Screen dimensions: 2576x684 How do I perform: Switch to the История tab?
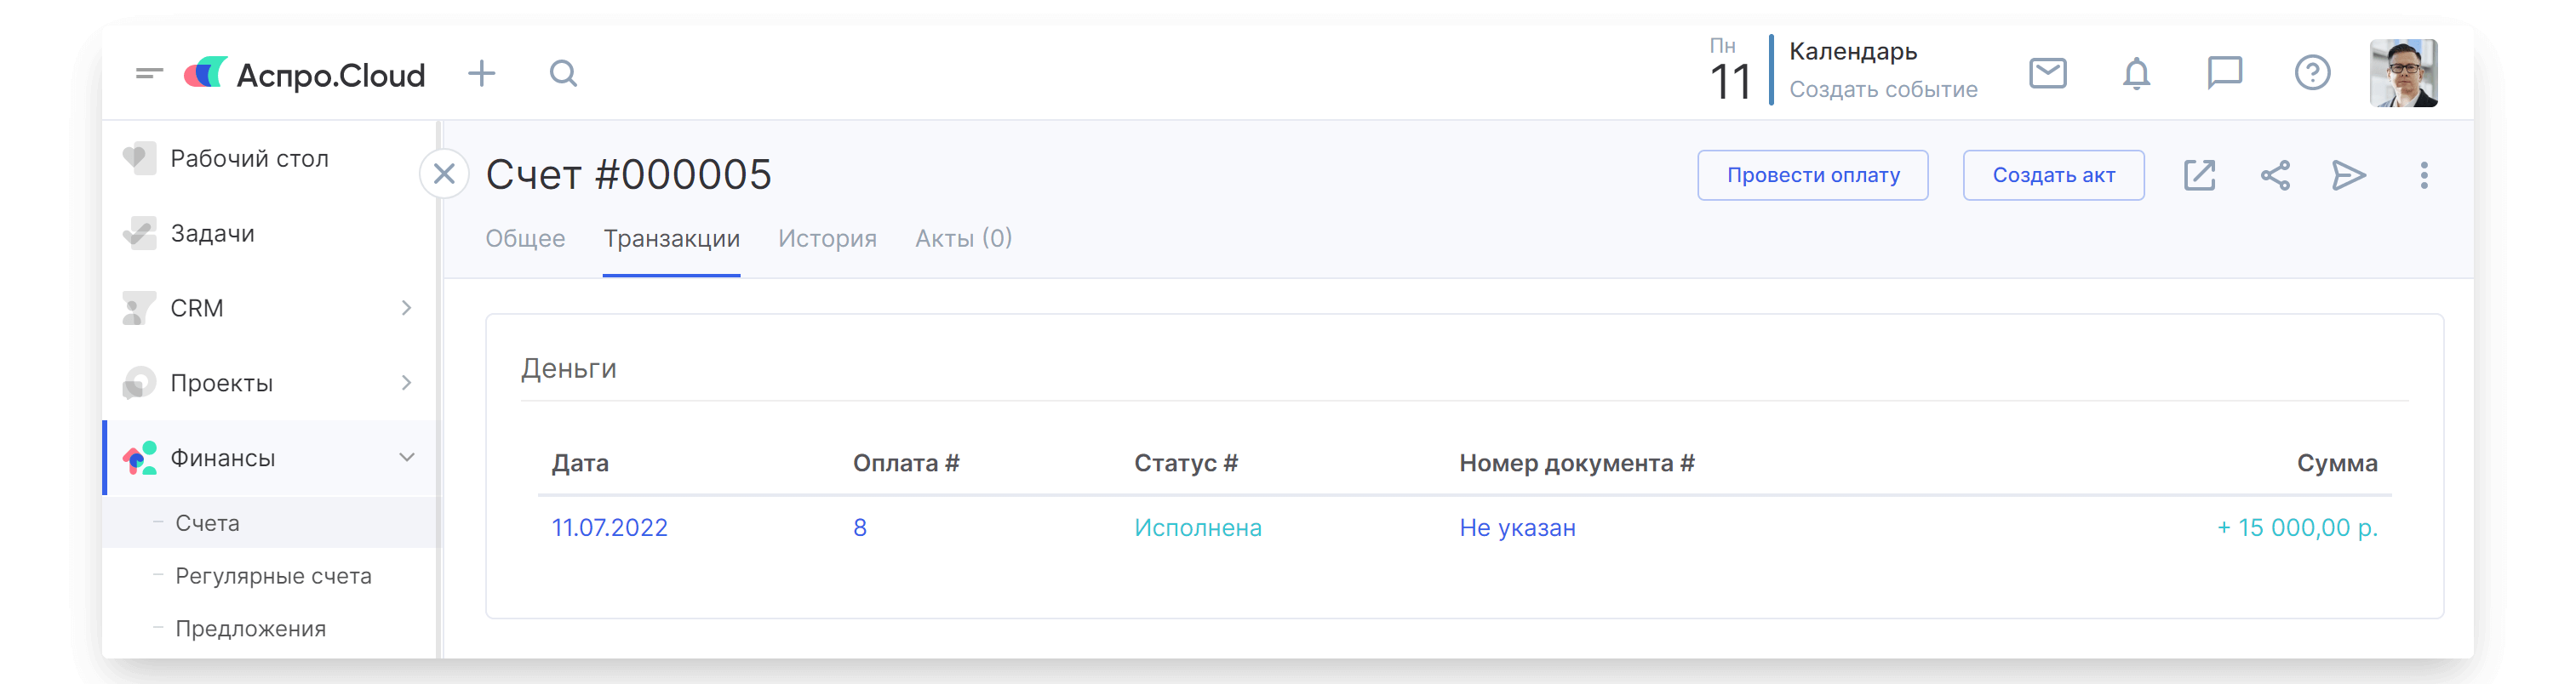[827, 239]
